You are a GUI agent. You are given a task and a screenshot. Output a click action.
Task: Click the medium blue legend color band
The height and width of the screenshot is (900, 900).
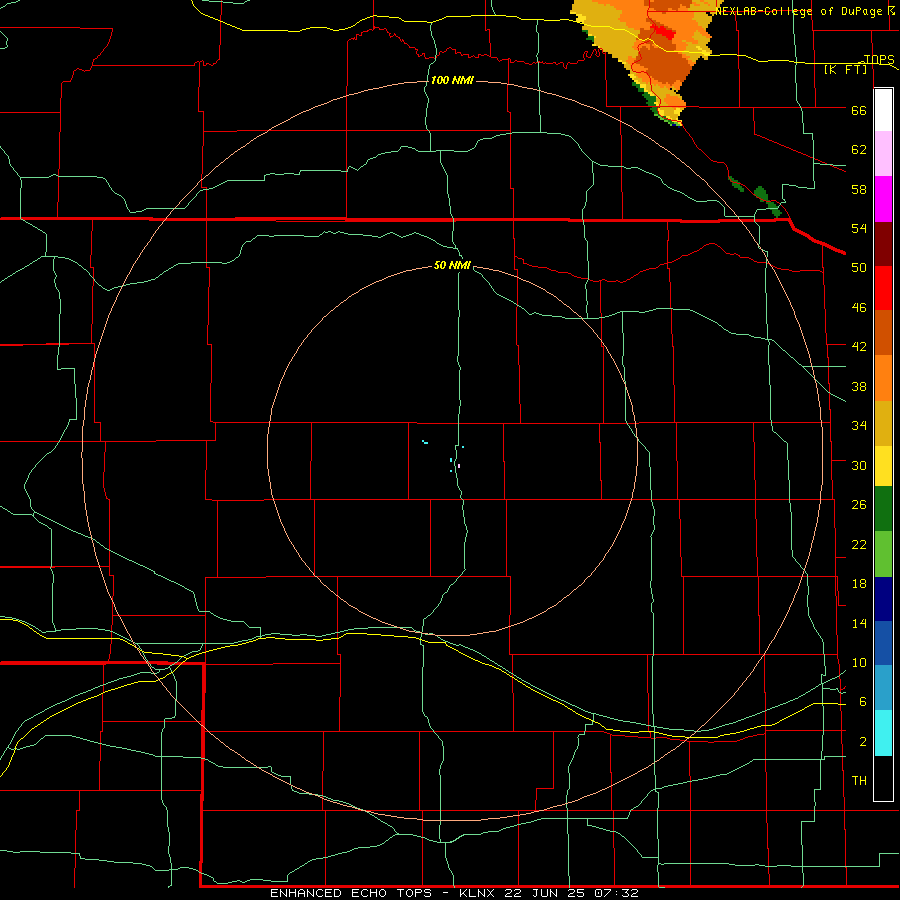pos(883,643)
